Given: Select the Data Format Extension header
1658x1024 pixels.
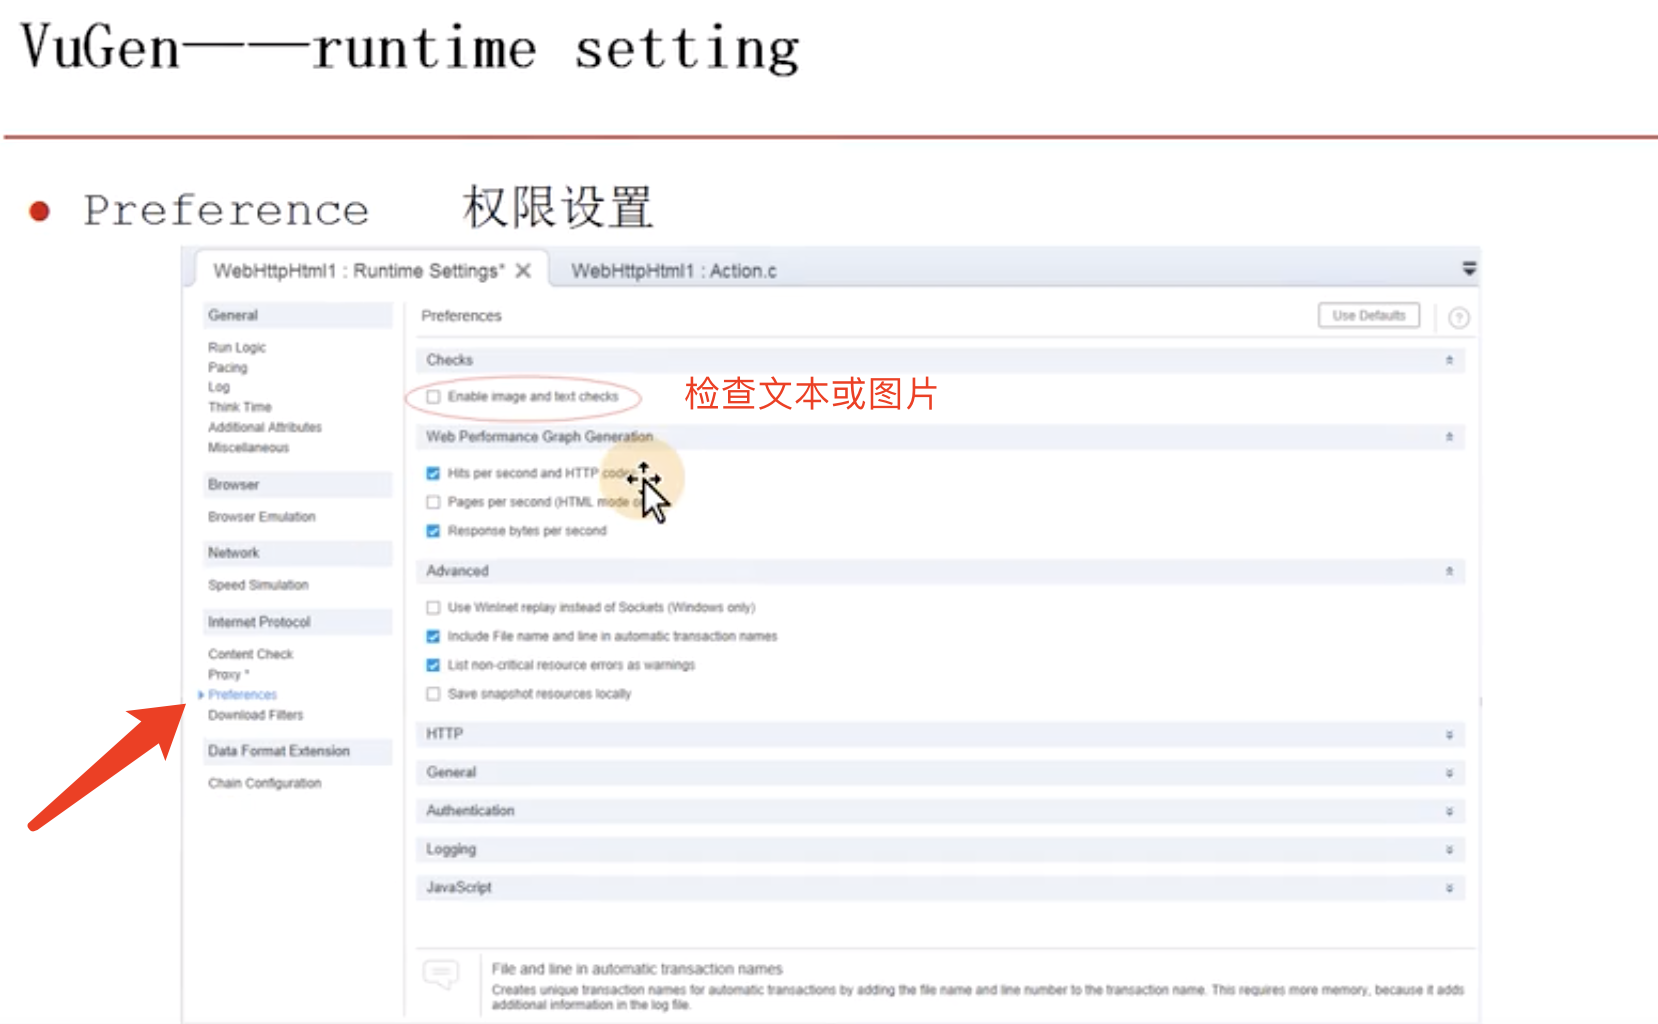Looking at the screenshot, I should (297, 751).
